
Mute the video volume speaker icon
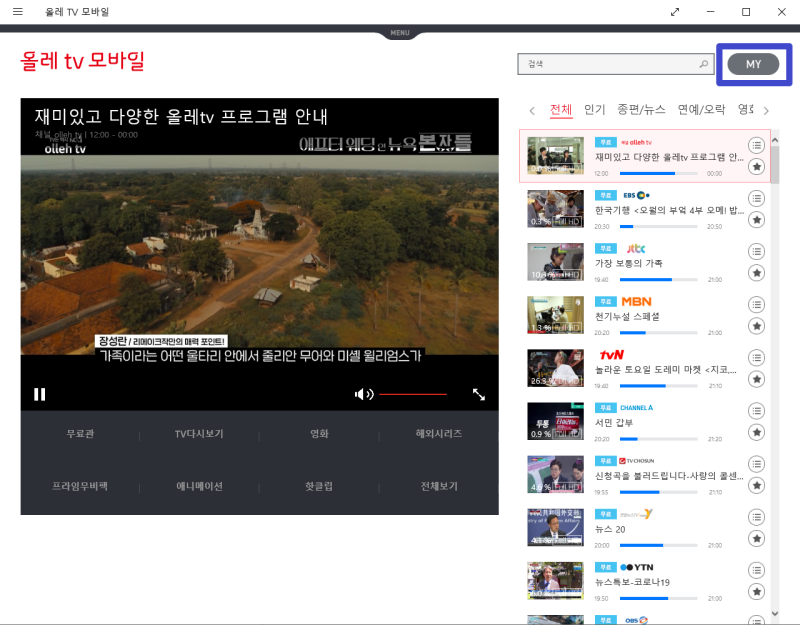364,394
